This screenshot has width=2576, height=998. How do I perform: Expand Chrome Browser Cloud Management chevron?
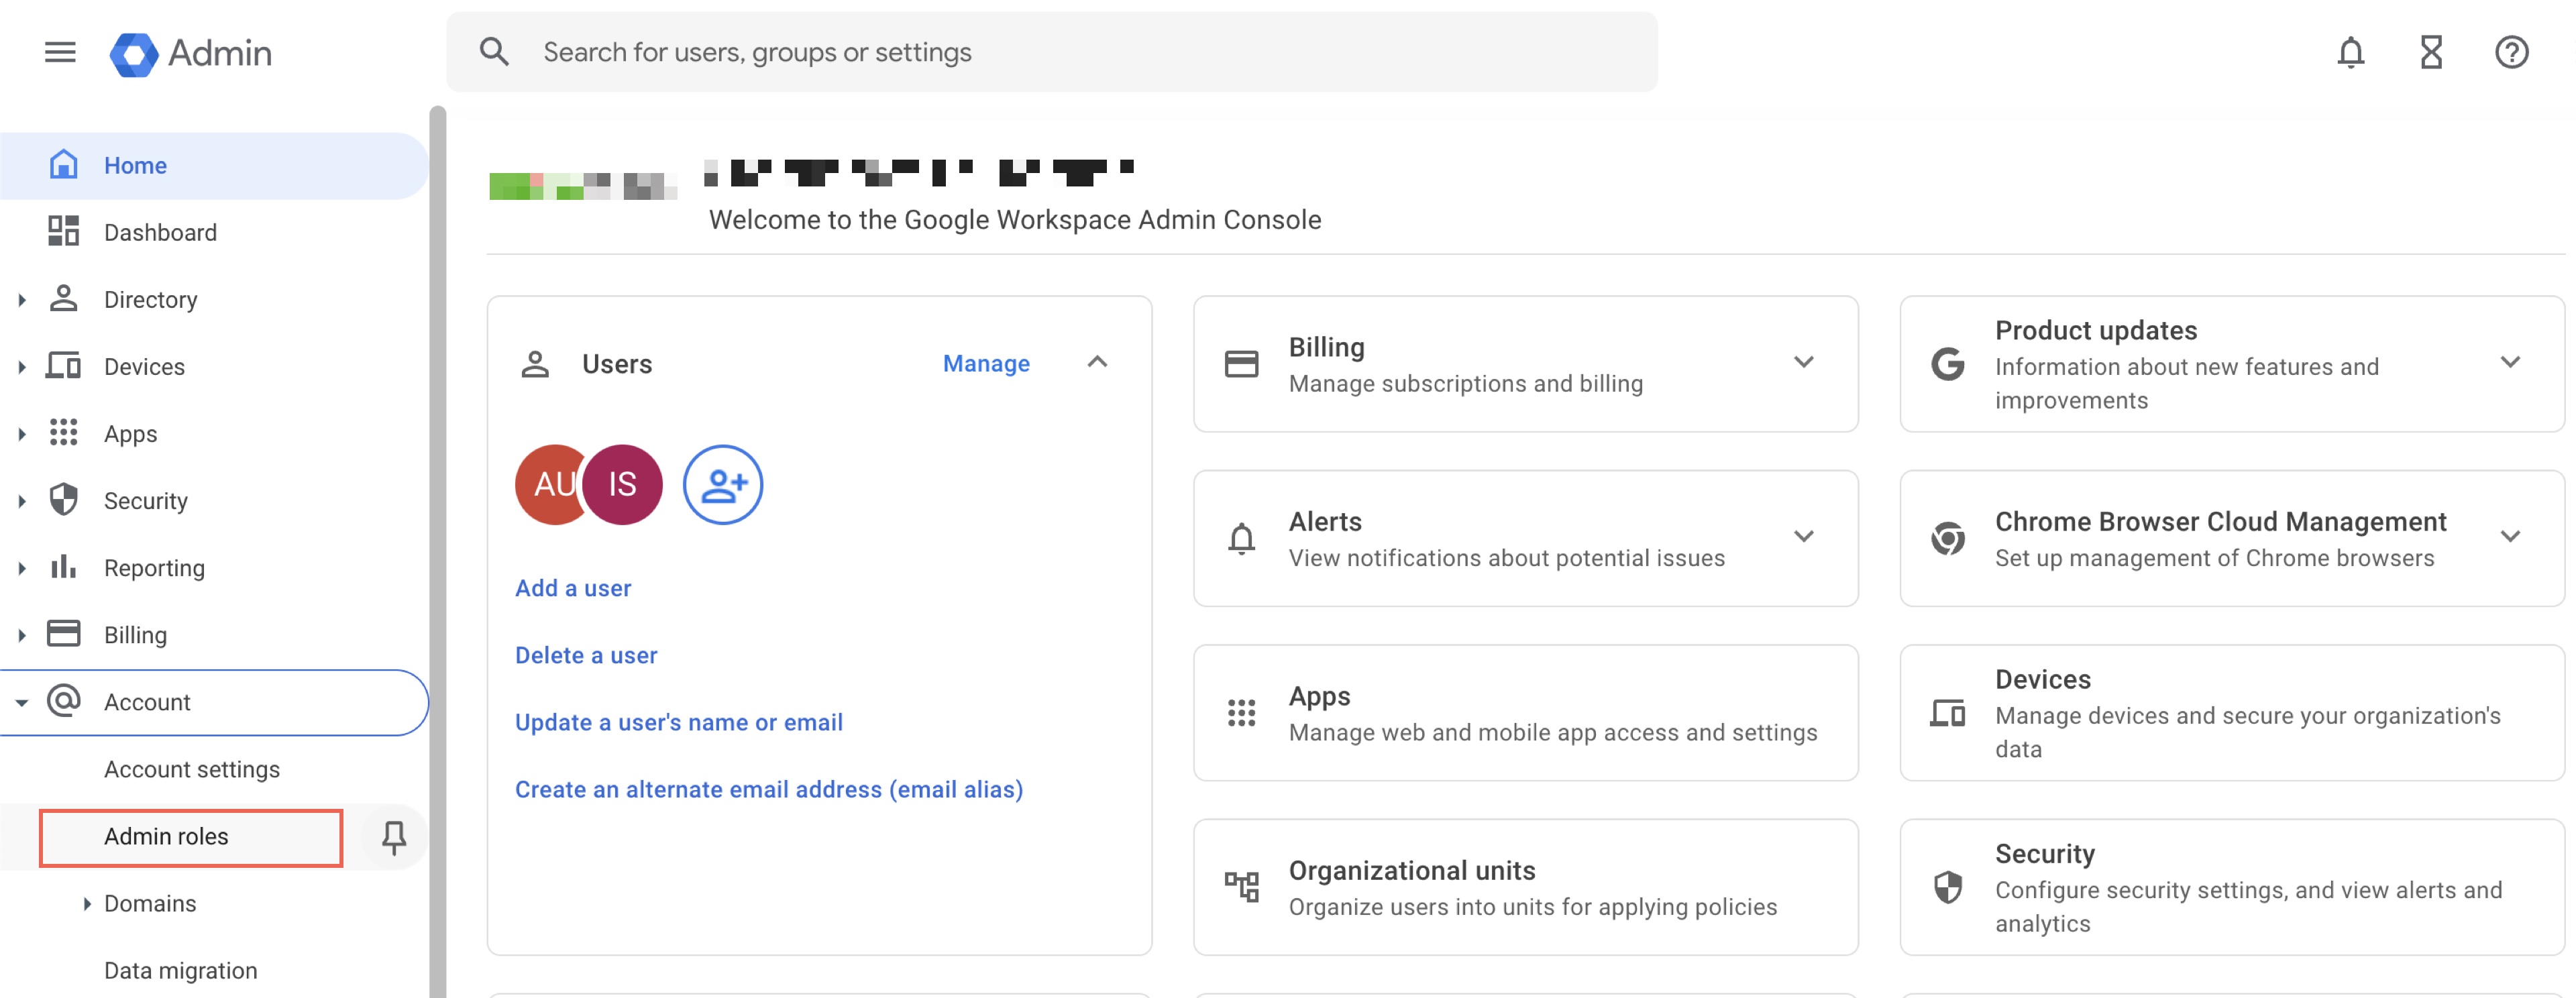click(2509, 536)
